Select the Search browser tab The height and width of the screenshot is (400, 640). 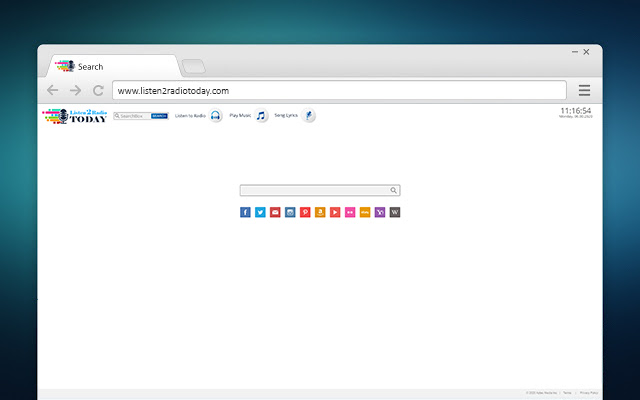[112, 67]
